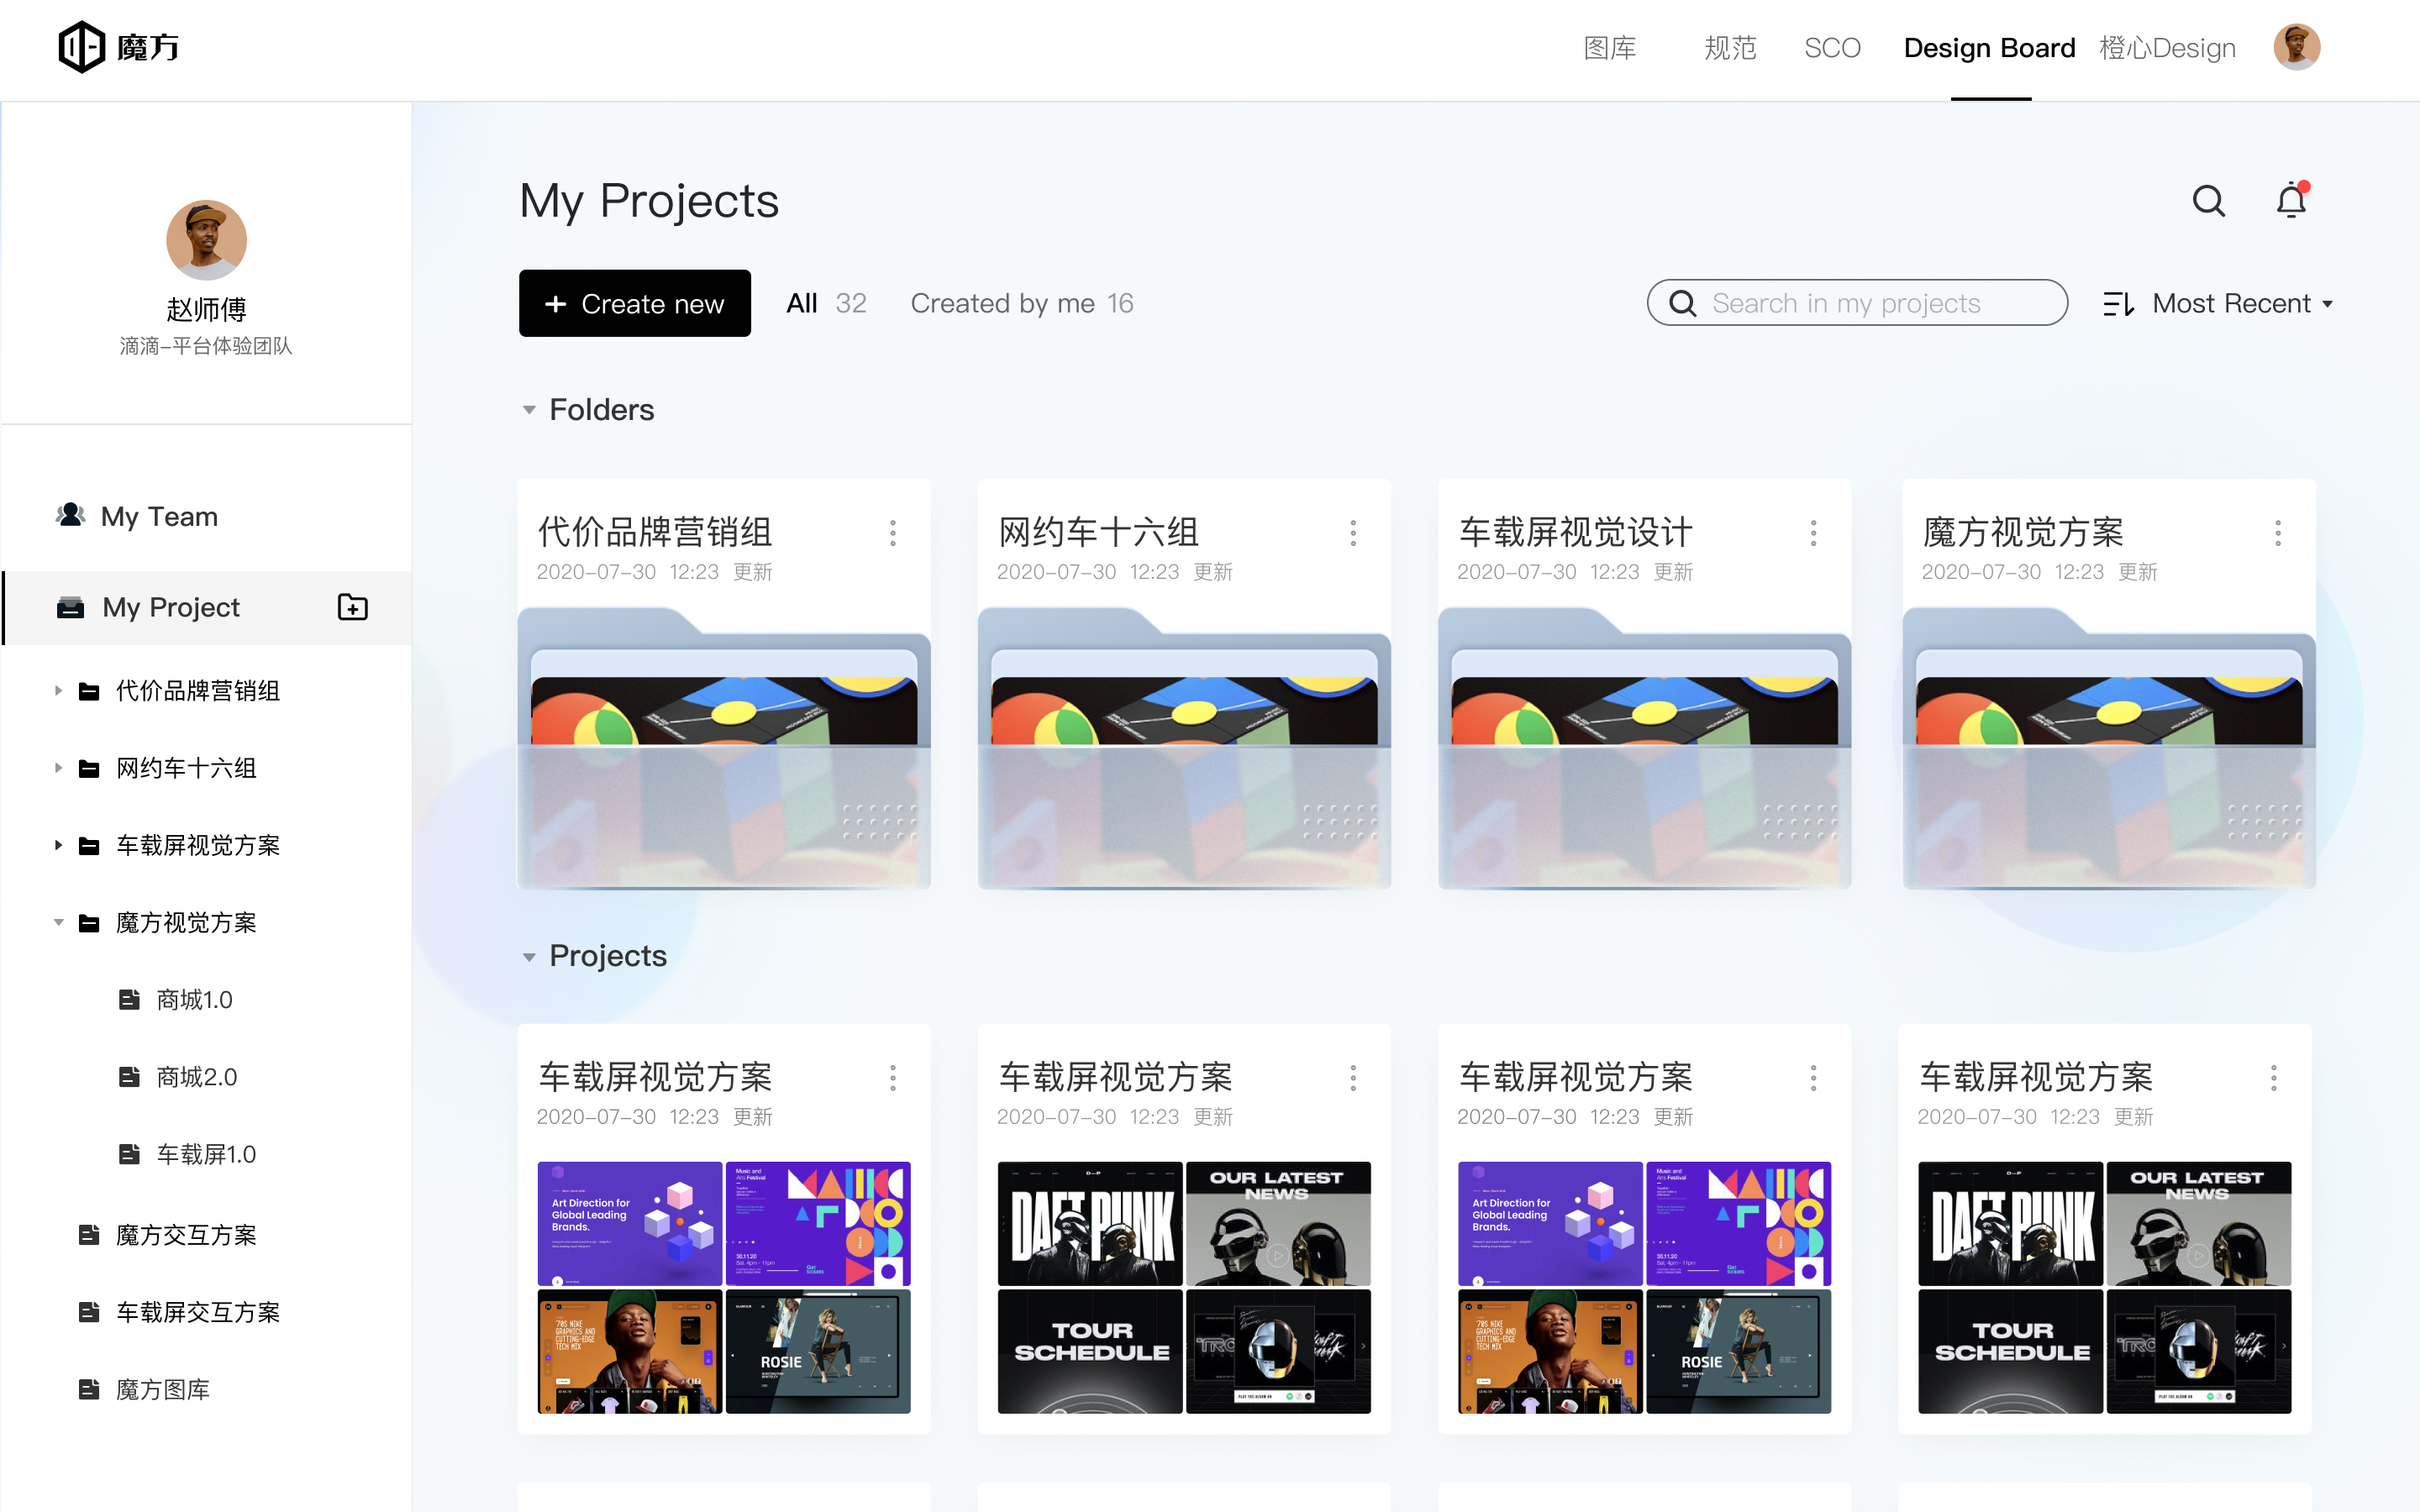Collapse the Folders section triangle
Screen dimensions: 2420x1512
click(x=529, y=410)
